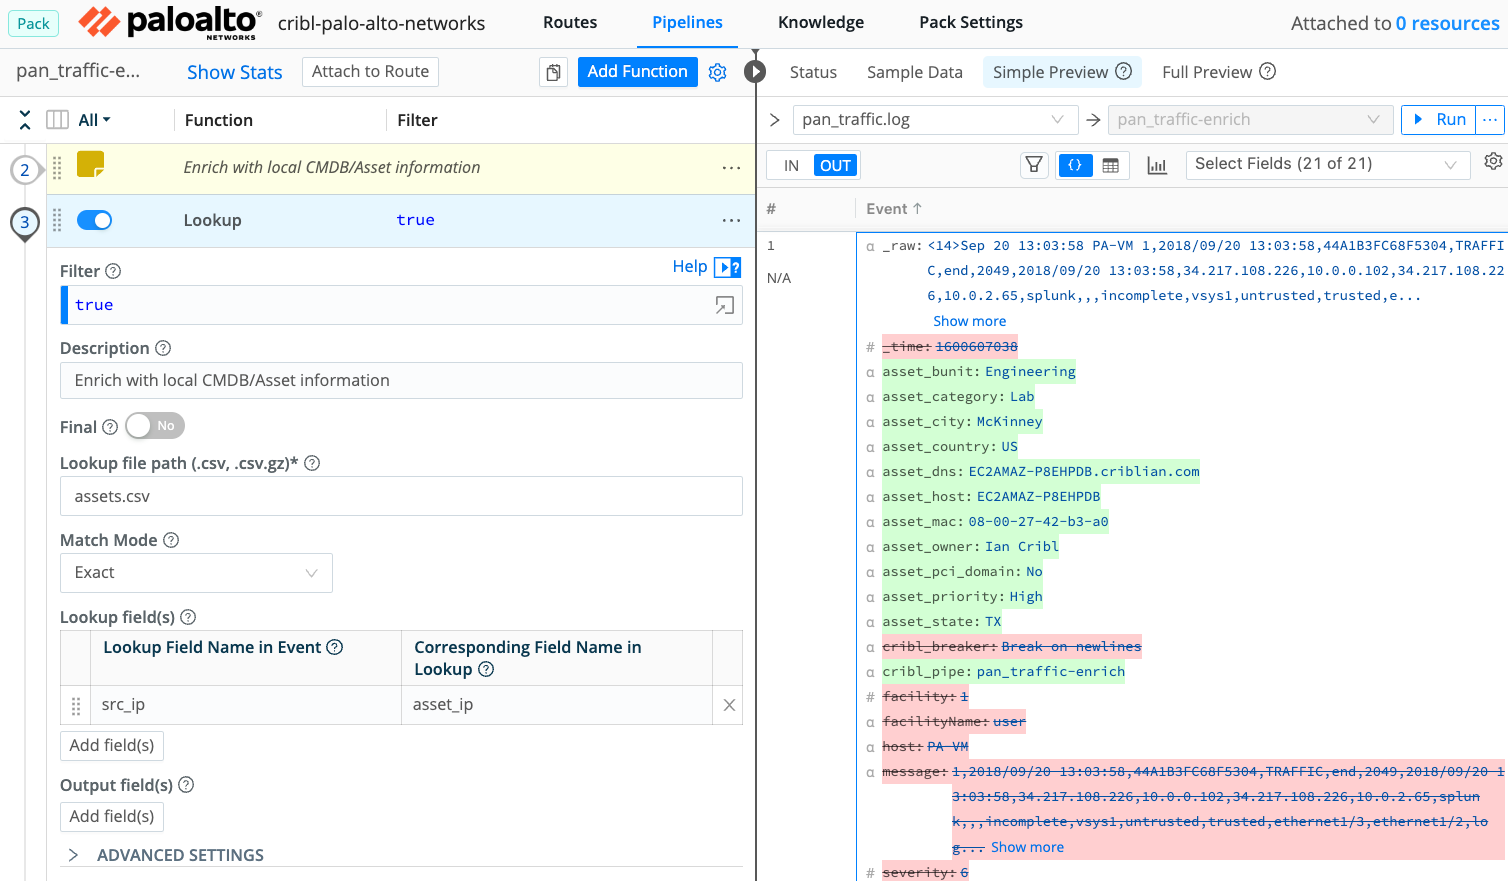Click the Help panel icon
The image size is (1508, 881).
point(728,267)
